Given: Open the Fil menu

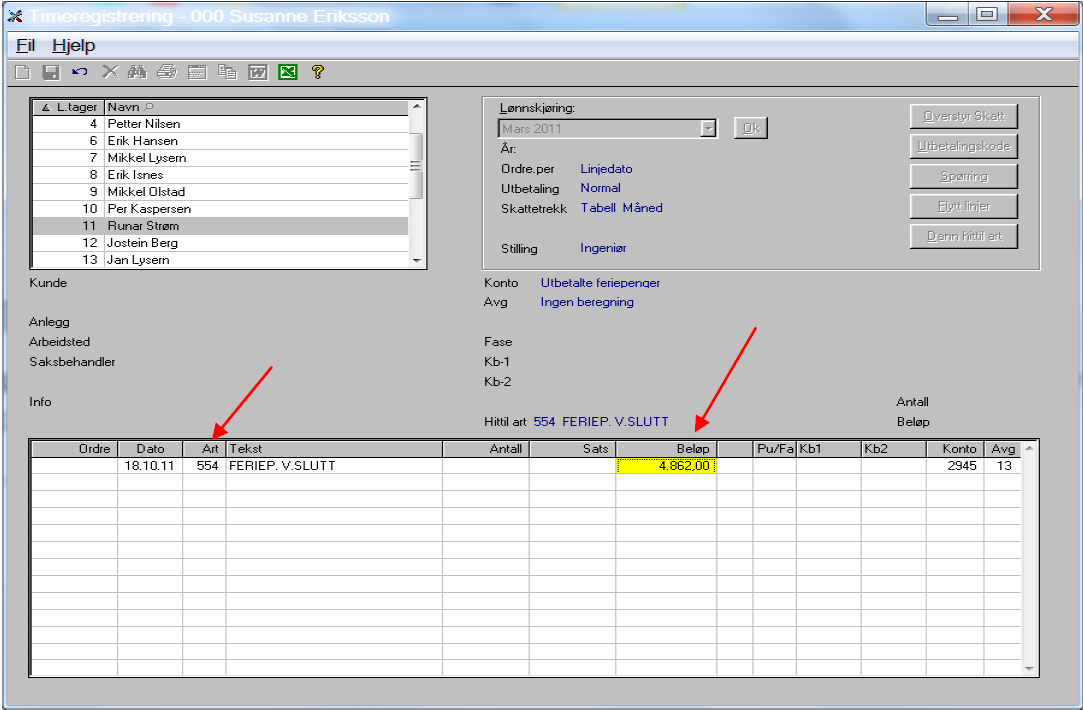Looking at the screenshot, I should [x=26, y=46].
